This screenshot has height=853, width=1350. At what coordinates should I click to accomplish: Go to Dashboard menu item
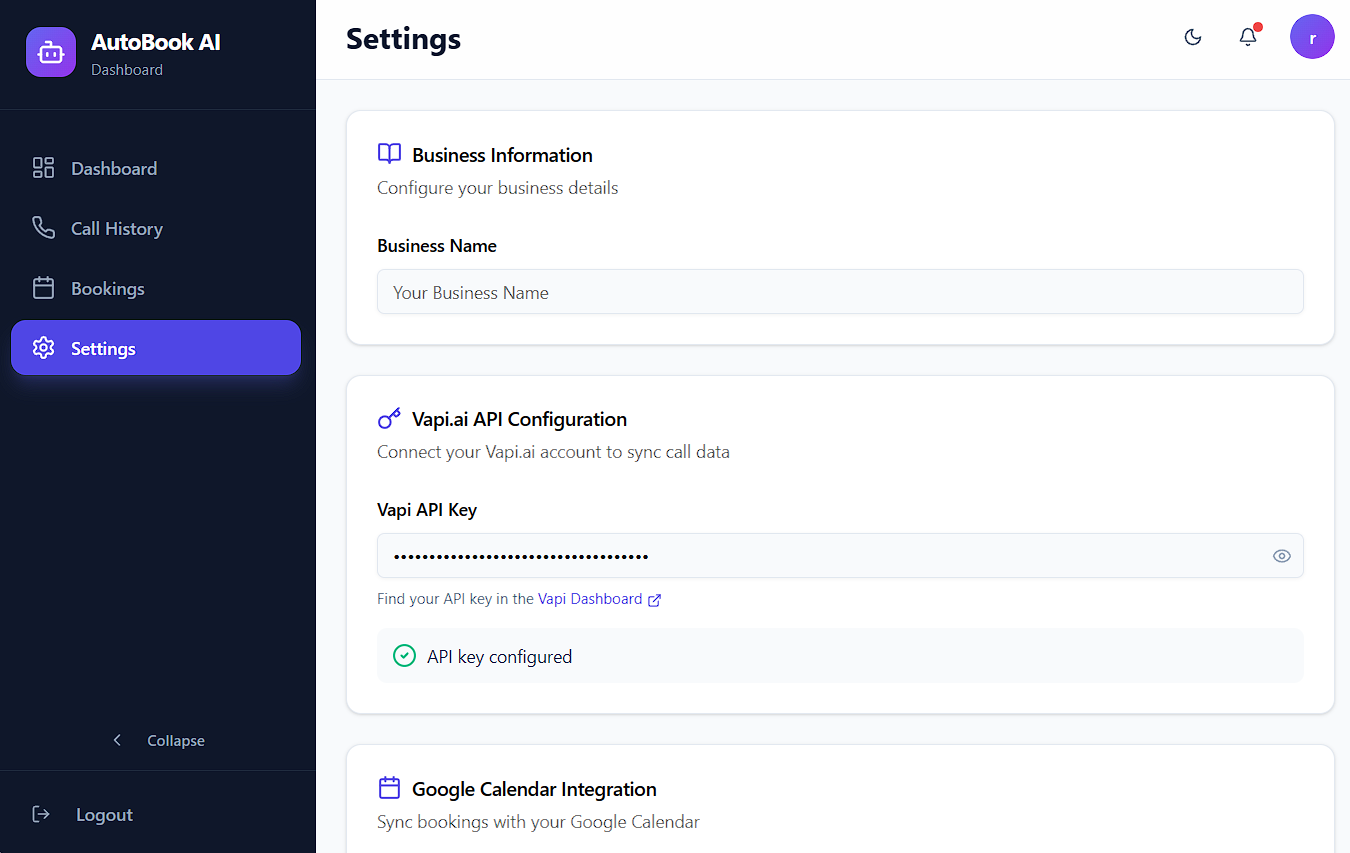click(114, 168)
